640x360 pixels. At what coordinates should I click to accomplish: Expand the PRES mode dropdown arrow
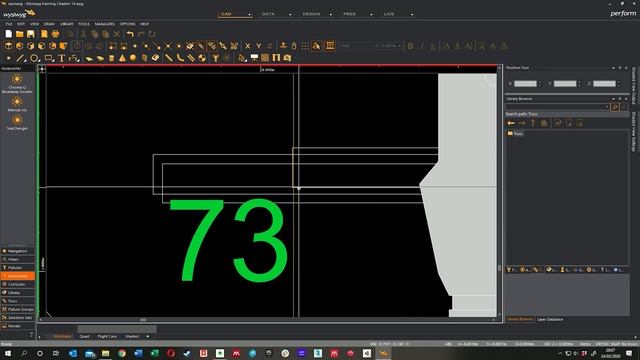point(371,15)
